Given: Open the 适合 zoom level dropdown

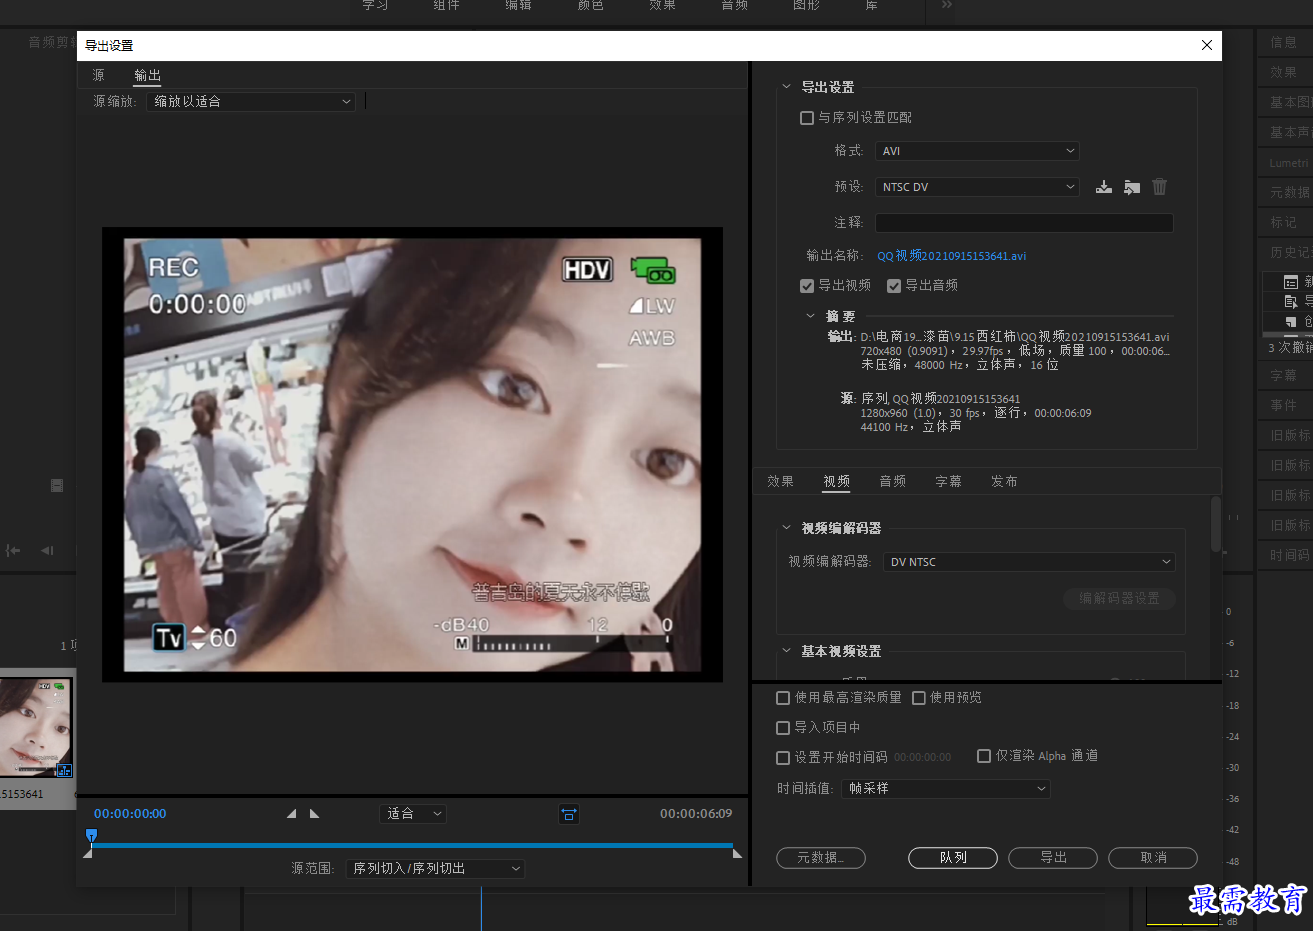Looking at the screenshot, I should [413, 814].
